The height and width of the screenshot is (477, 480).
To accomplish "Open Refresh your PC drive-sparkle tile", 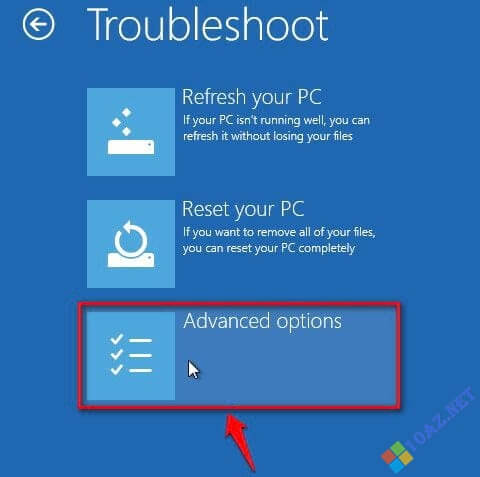I will 131,132.
